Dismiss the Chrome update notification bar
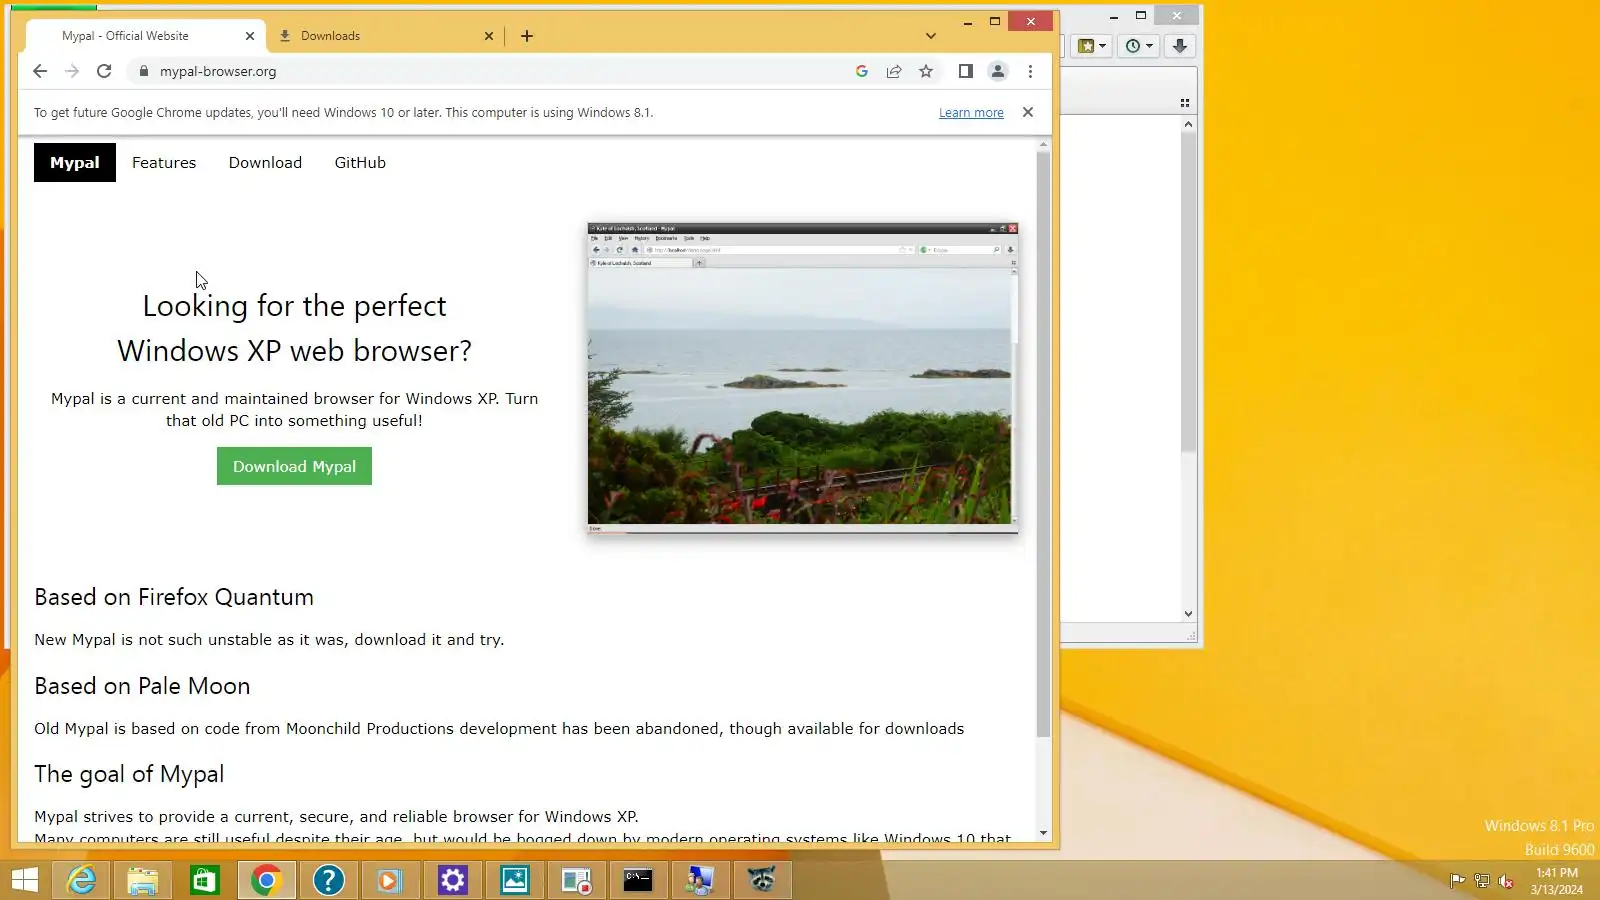1600x900 pixels. point(1028,112)
